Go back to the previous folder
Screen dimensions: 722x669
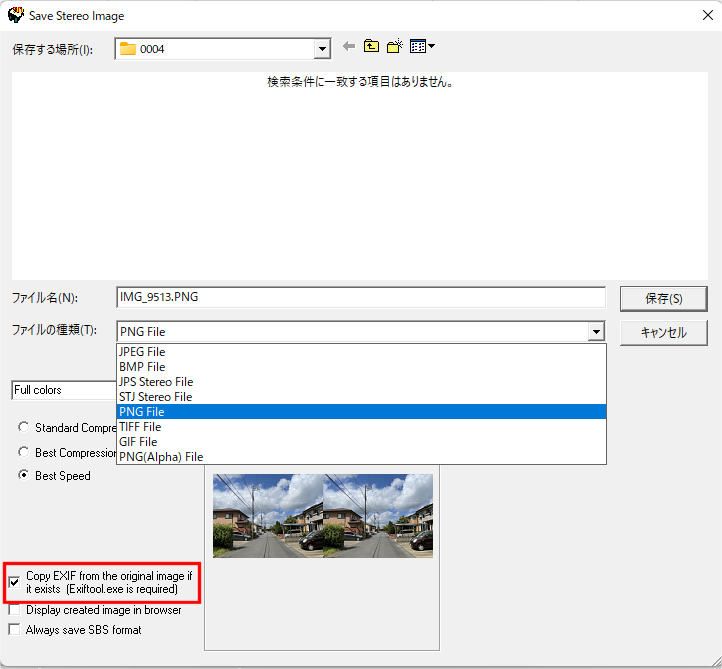(x=349, y=47)
